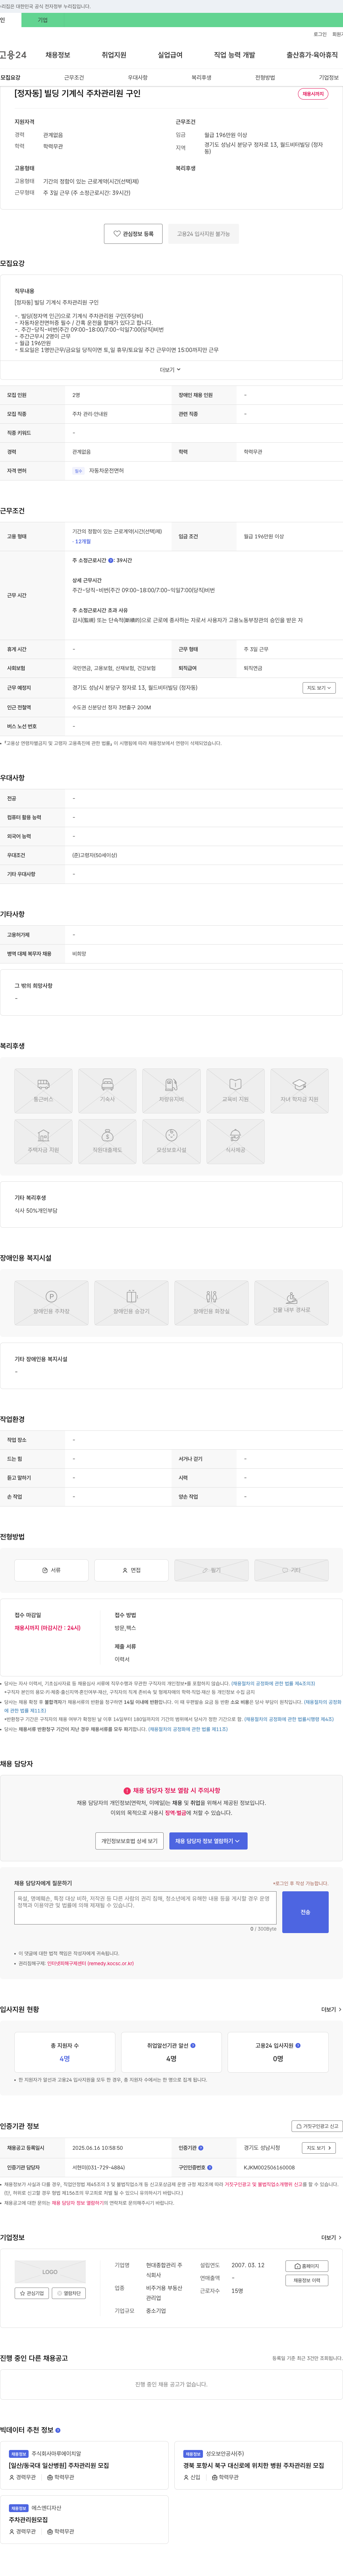The image size is (343, 2576).
Task: Open 더보기 next to 기업정보
Action: (331, 2238)
